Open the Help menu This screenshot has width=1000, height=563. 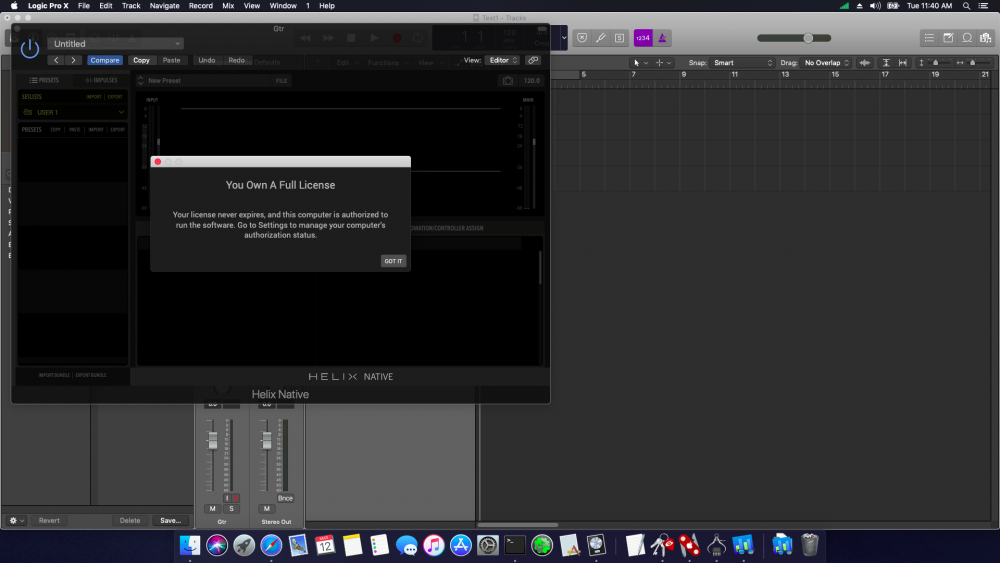pyautogui.click(x=327, y=6)
